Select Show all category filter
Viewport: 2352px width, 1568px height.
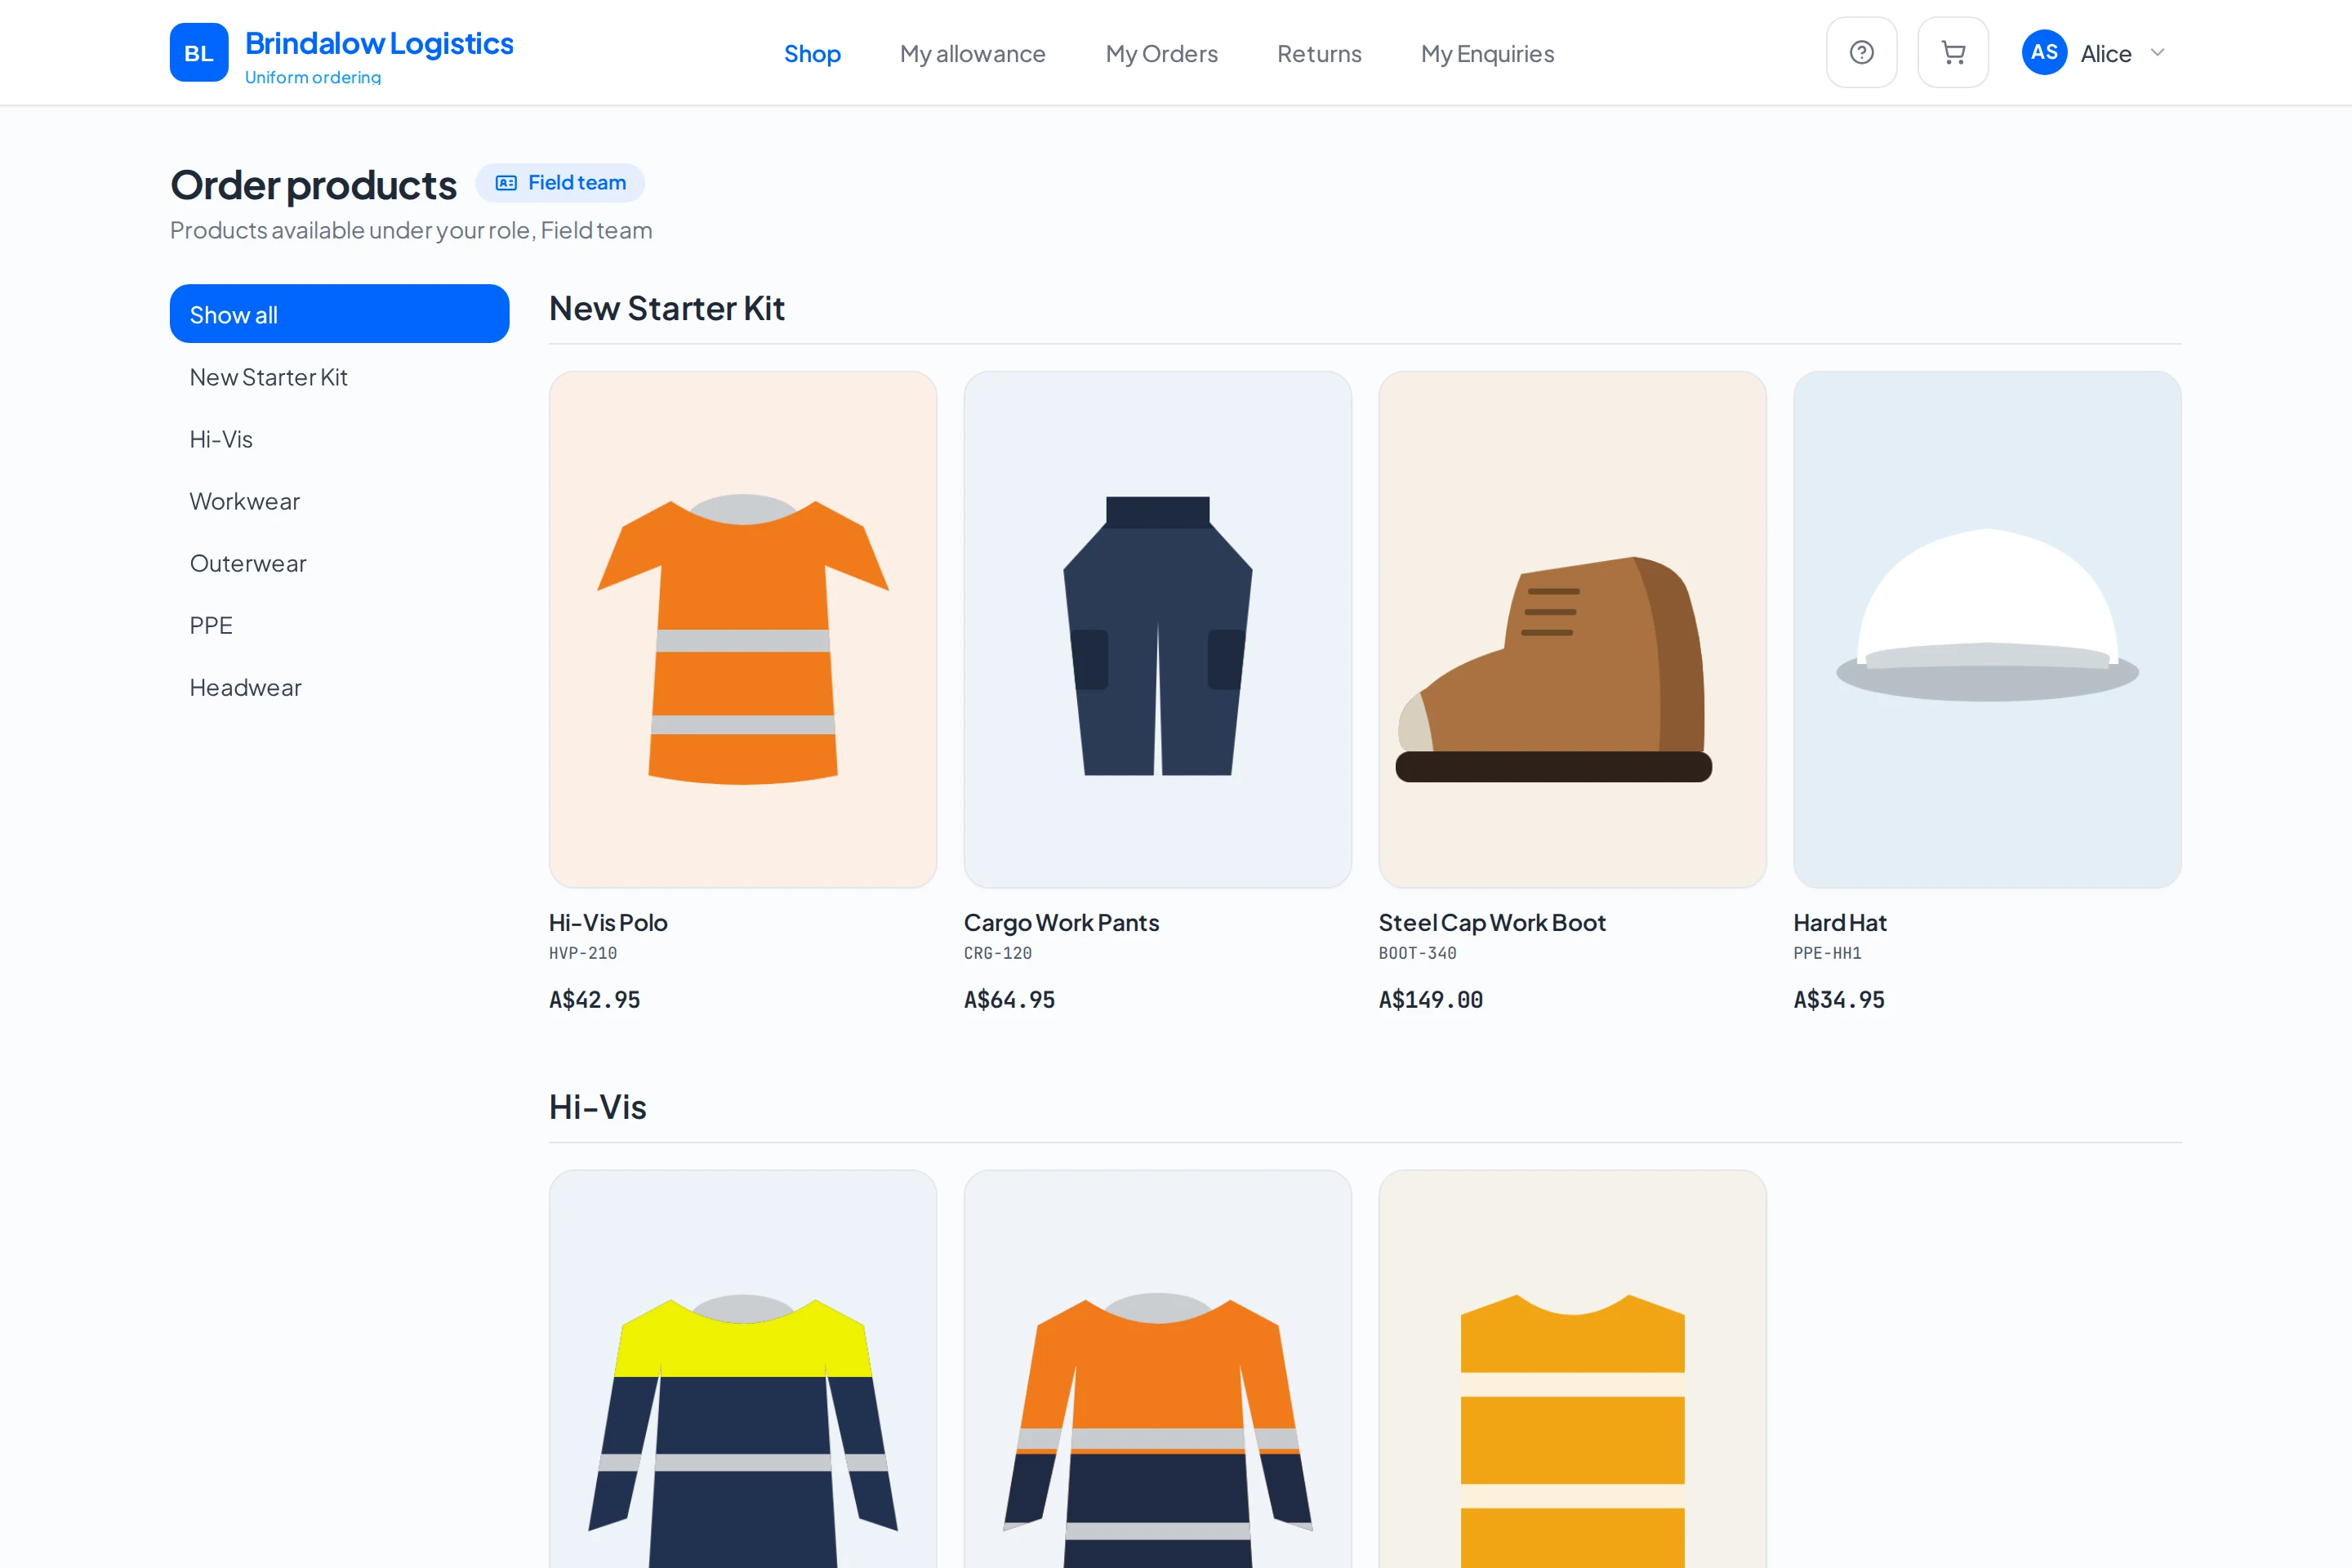(339, 314)
